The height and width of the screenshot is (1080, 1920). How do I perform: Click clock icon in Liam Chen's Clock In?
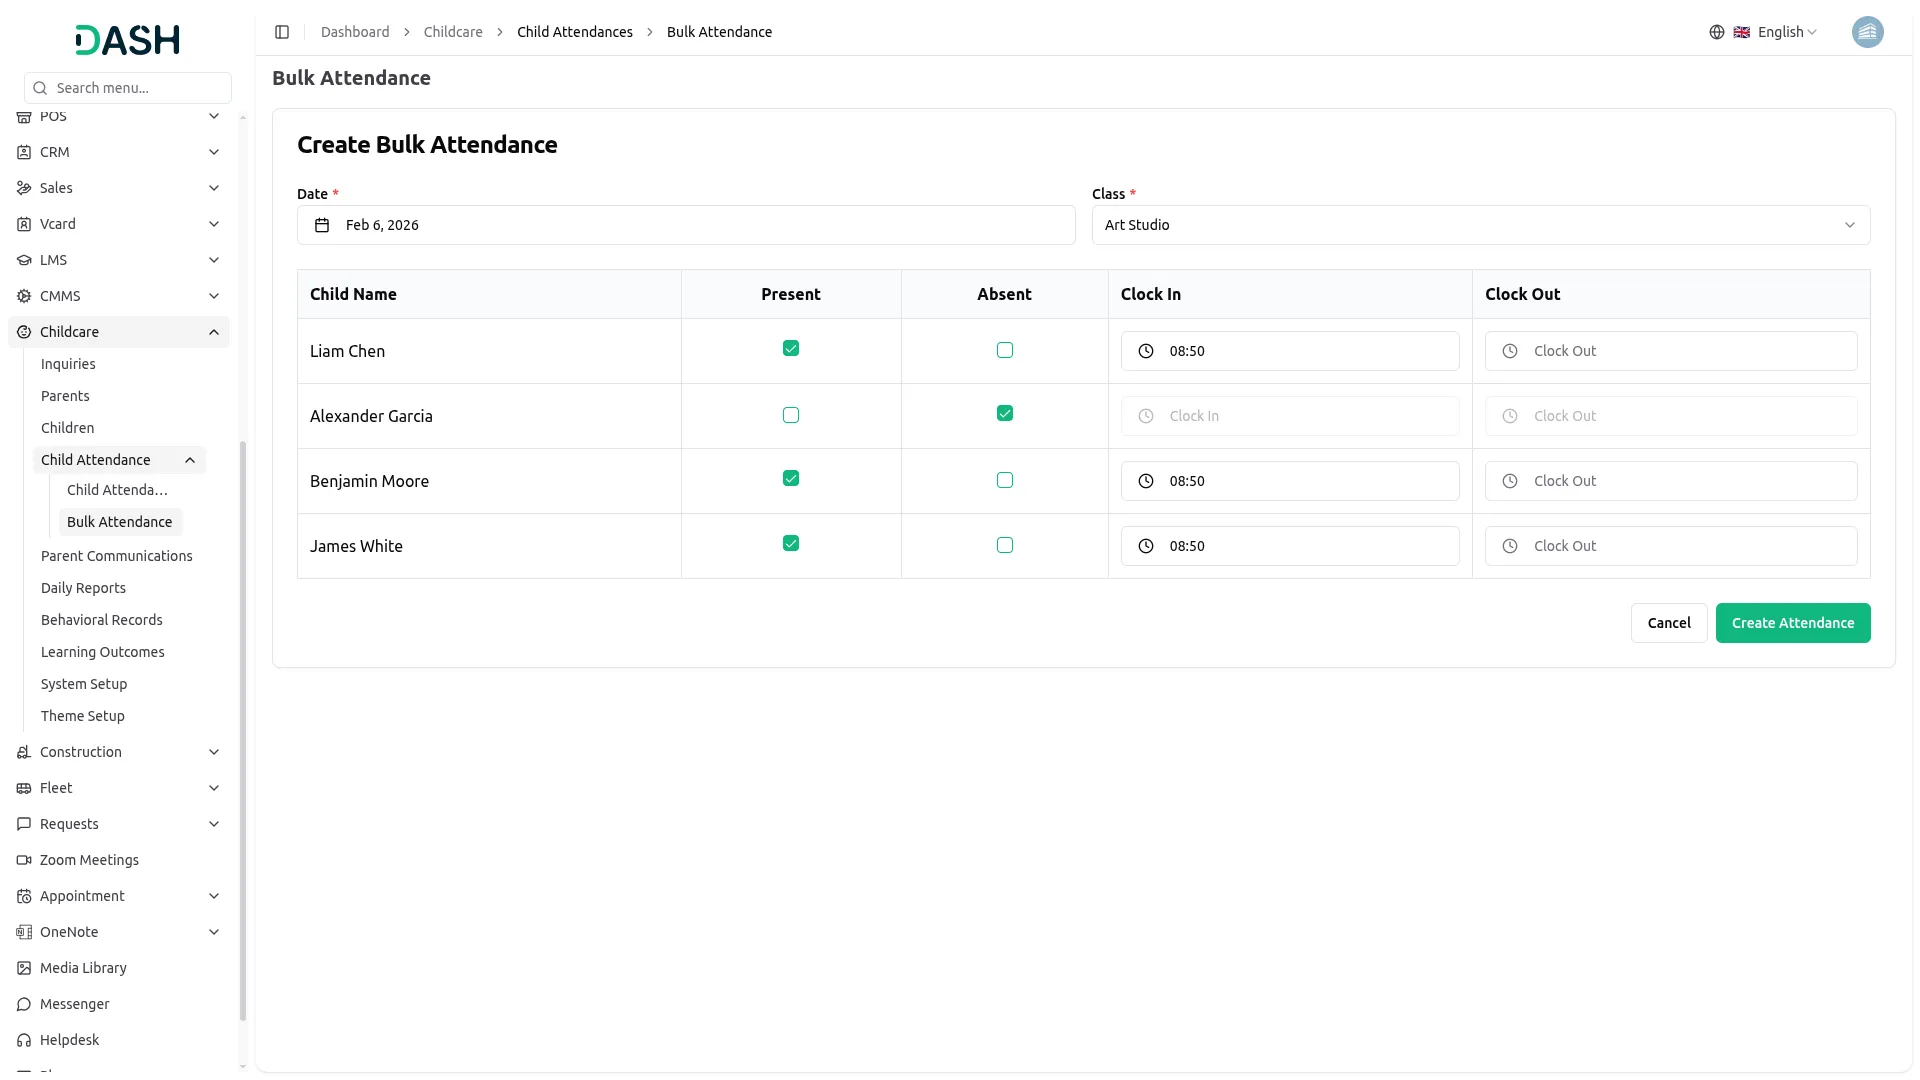[1146, 351]
